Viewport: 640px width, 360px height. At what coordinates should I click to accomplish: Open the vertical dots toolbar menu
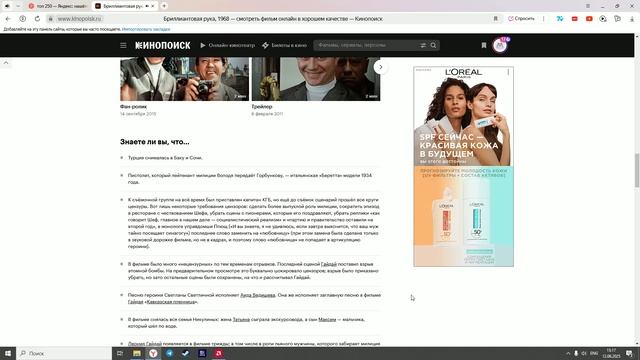pyautogui.click(x=543, y=19)
